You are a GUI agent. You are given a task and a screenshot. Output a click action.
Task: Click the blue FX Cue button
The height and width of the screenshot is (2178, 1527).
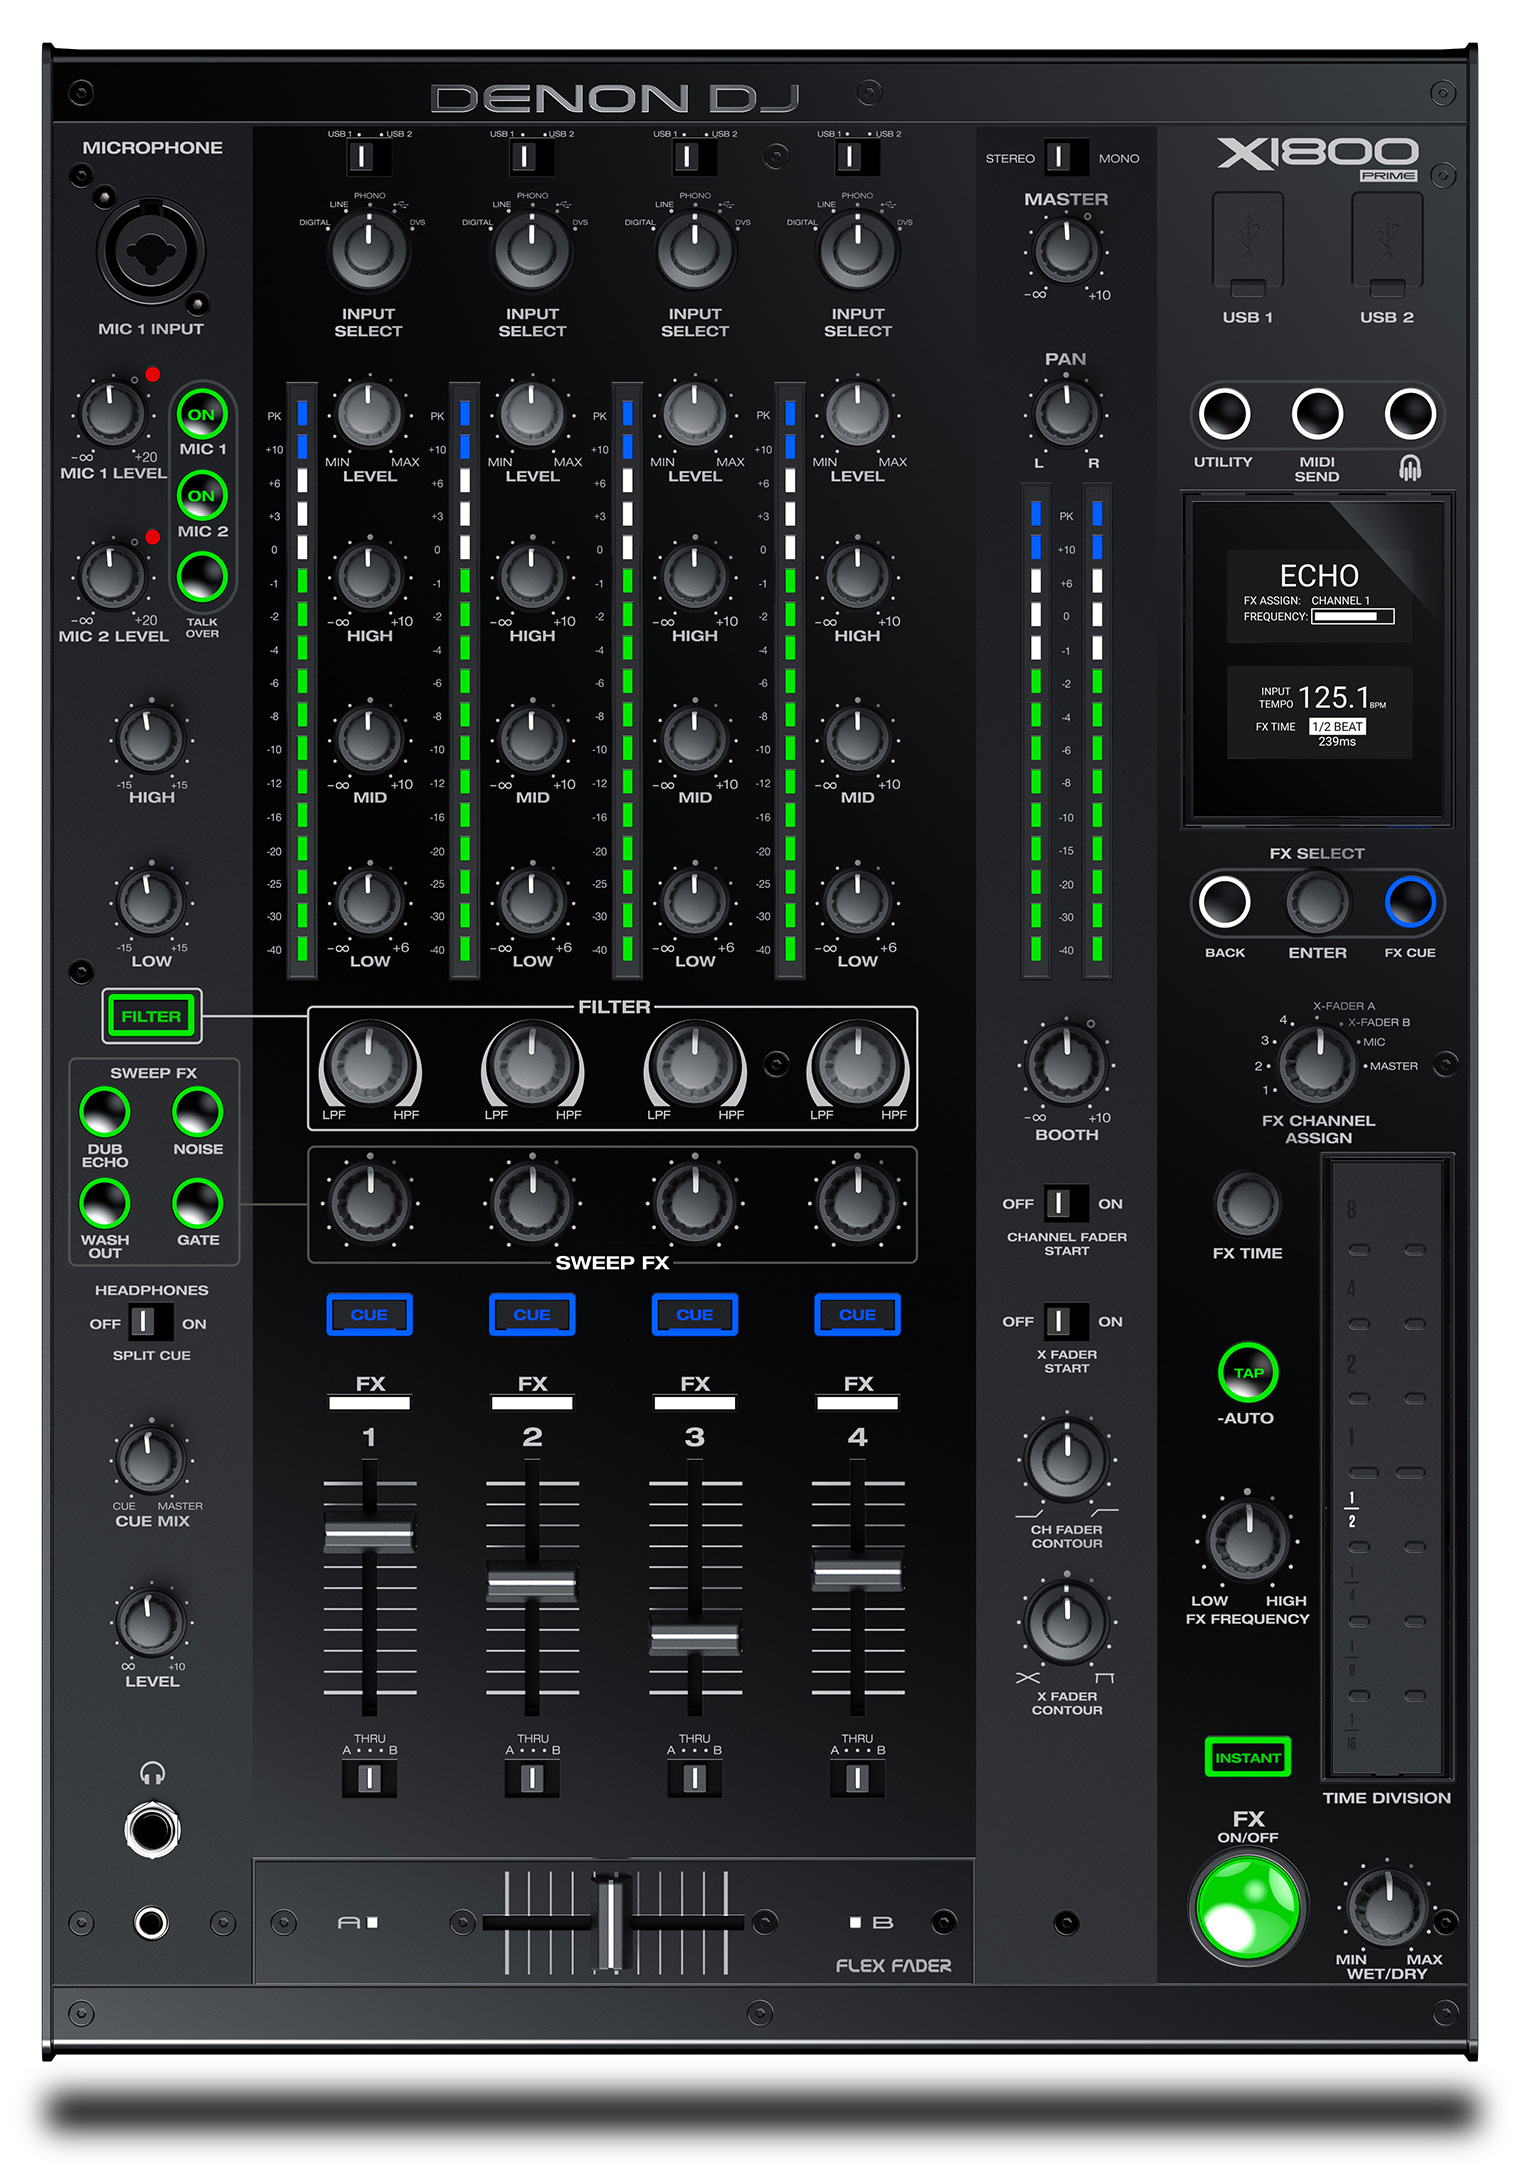pos(1410,902)
